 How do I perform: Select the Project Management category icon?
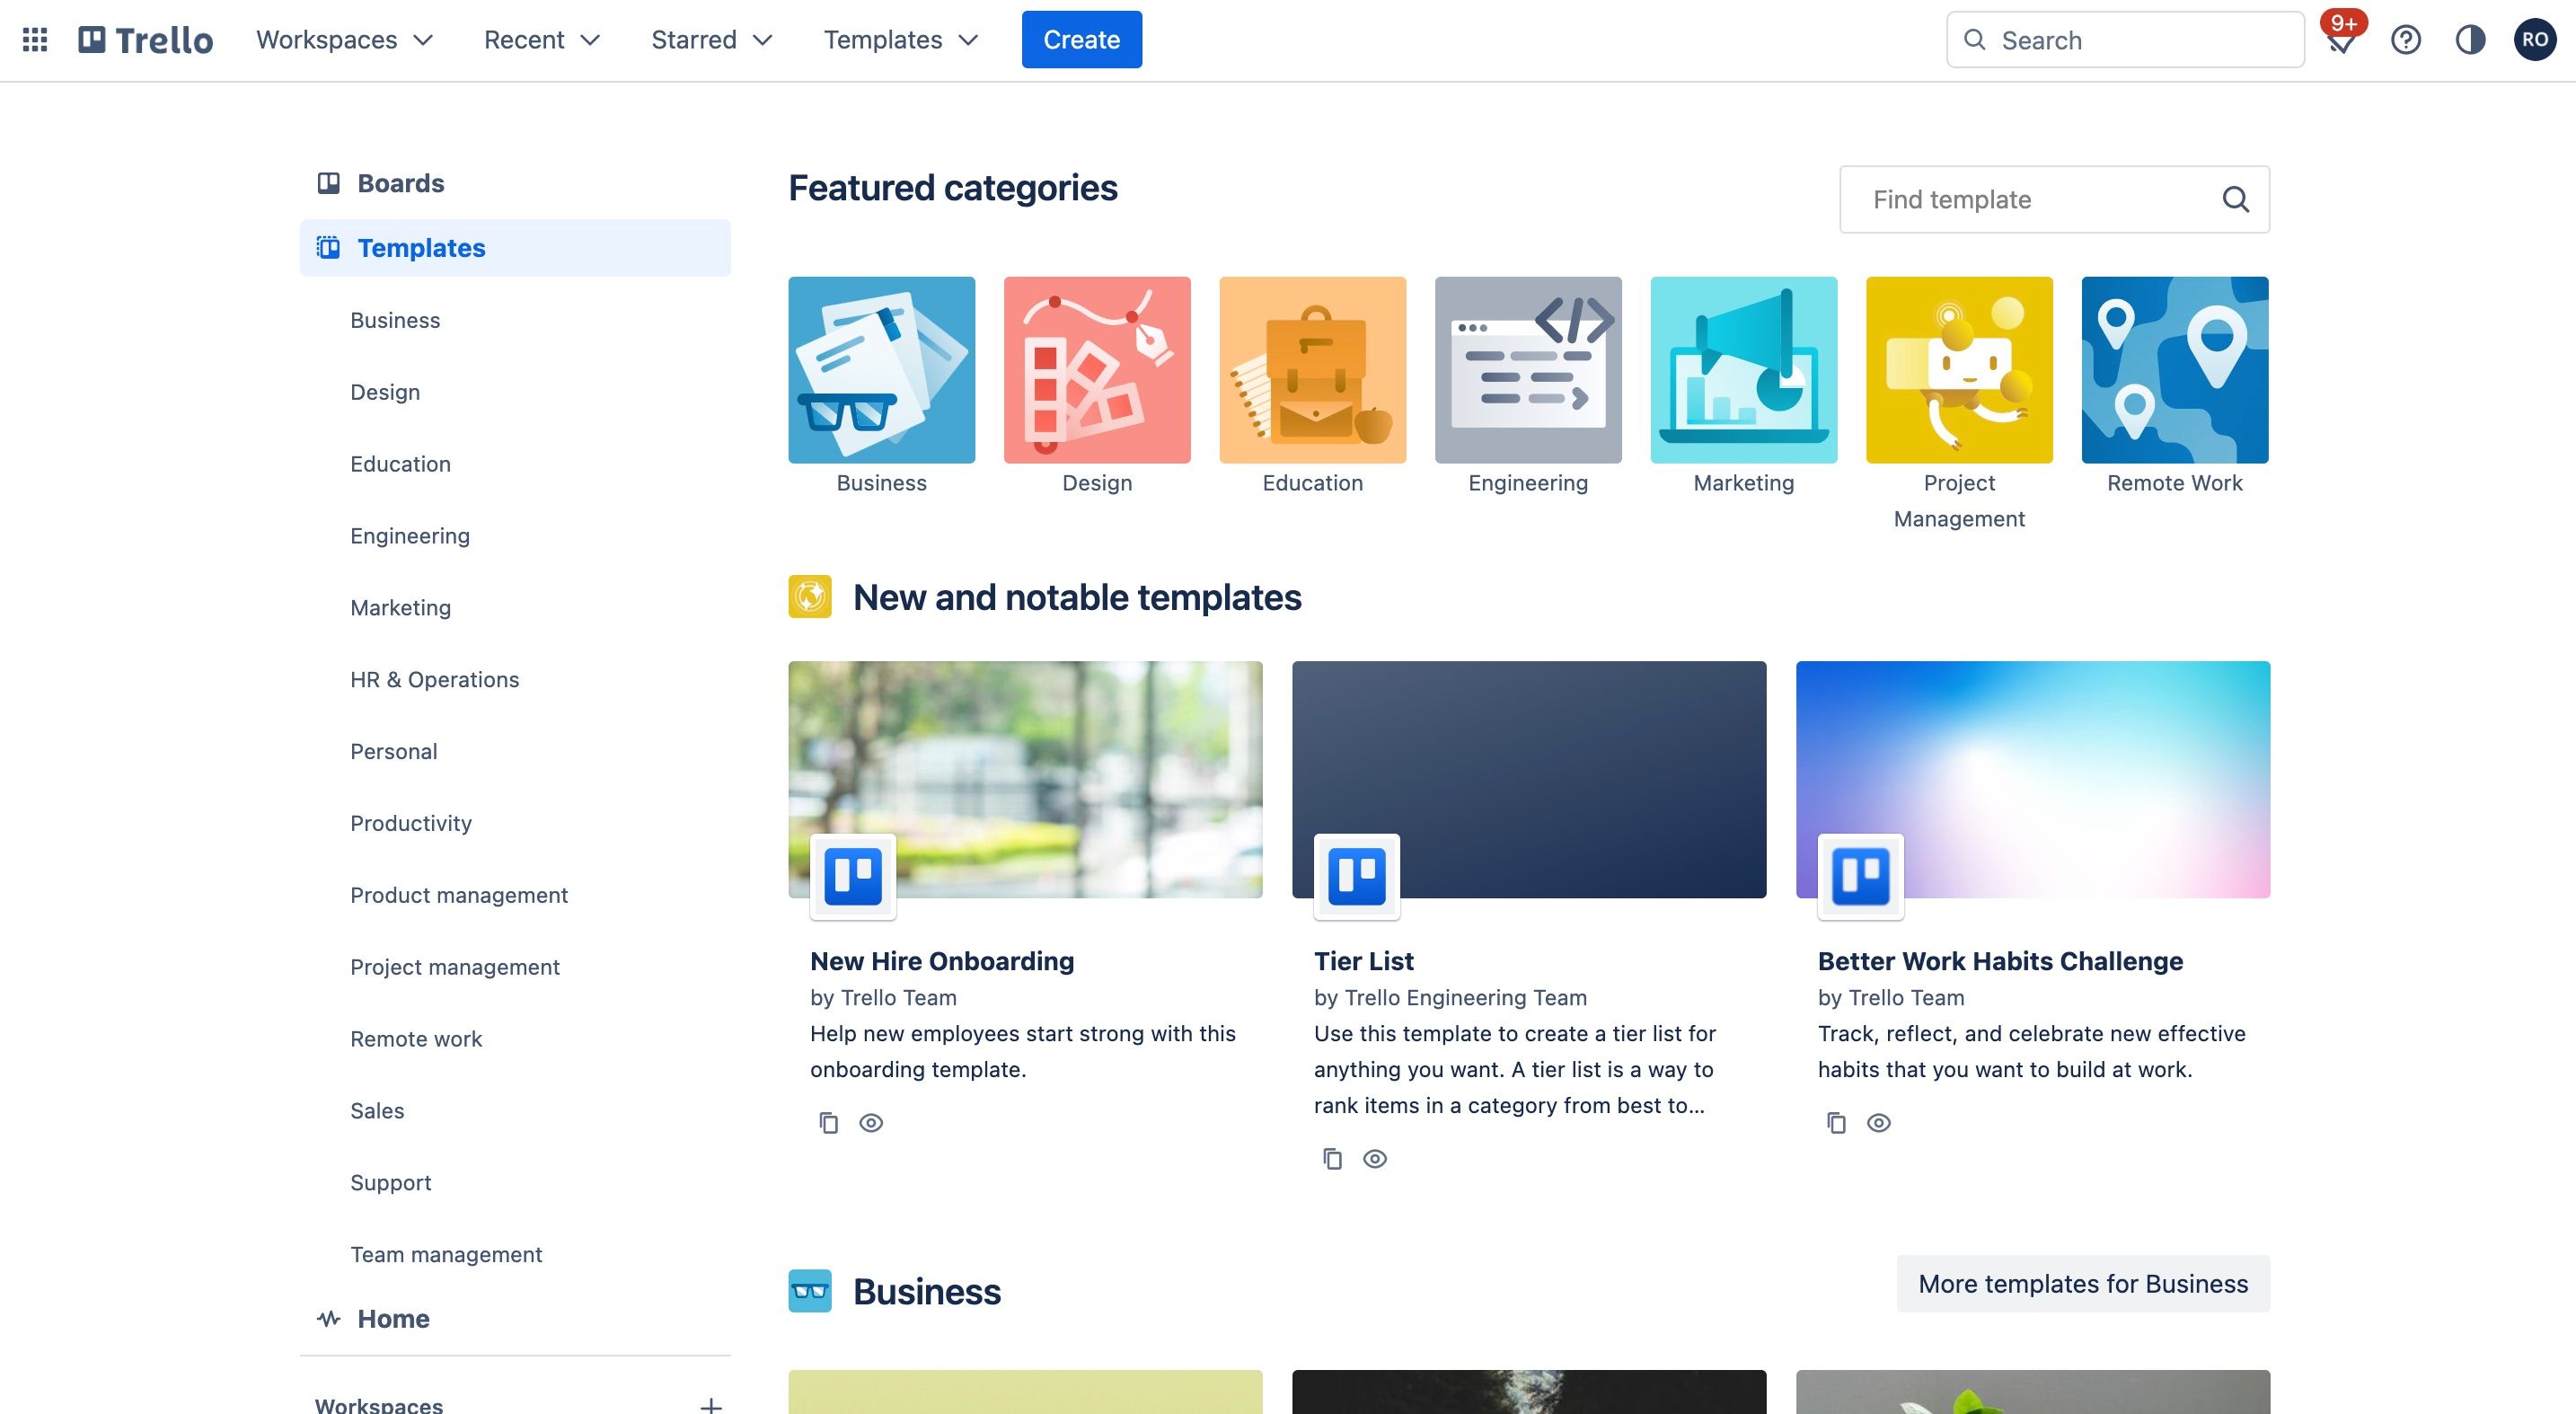(1960, 369)
